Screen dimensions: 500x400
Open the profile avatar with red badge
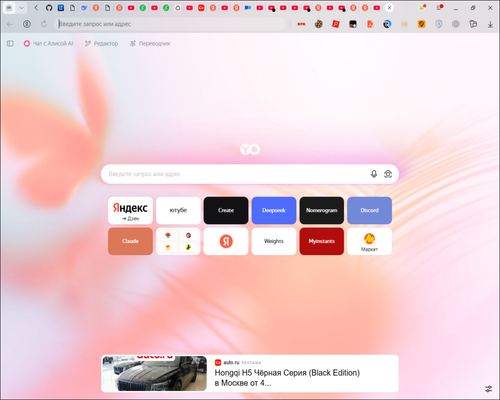coord(422,7)
